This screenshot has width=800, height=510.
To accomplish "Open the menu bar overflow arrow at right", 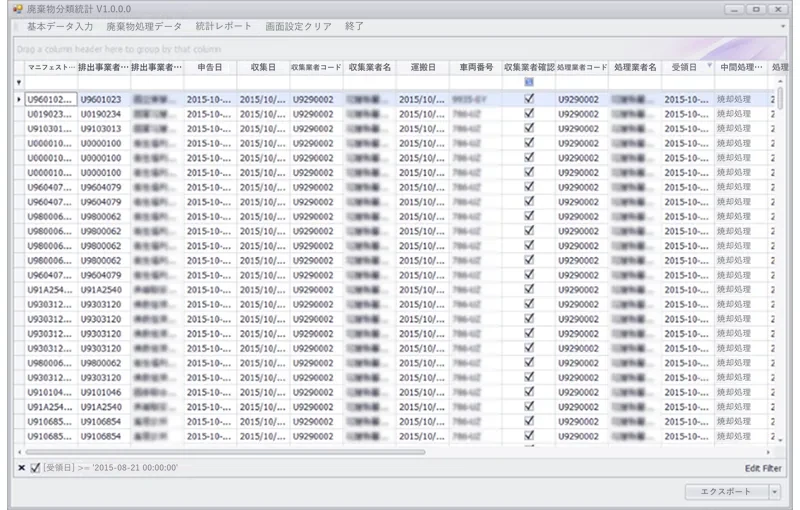I will pos(783,26).
